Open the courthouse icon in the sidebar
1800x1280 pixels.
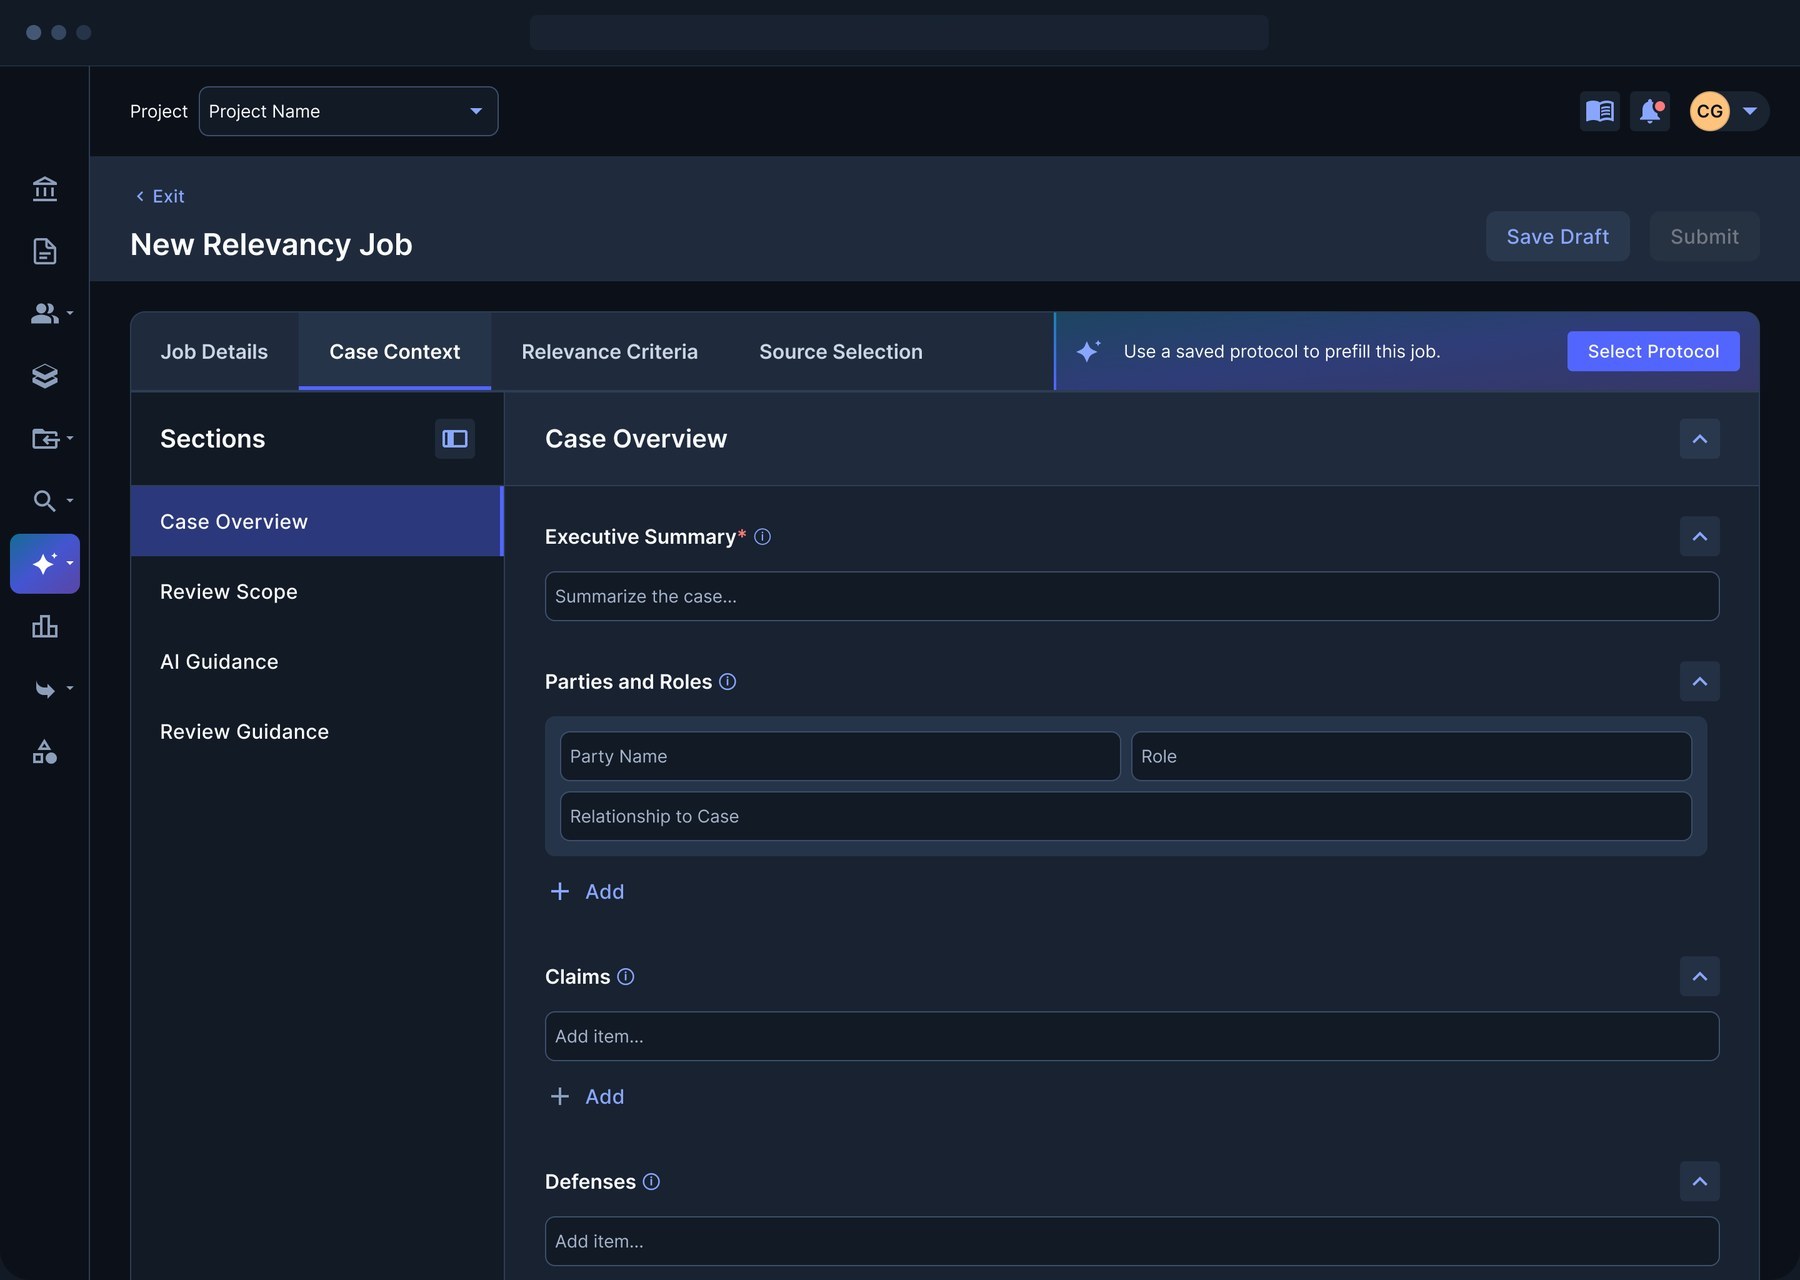pyautogui.click(x=44, y=188)
